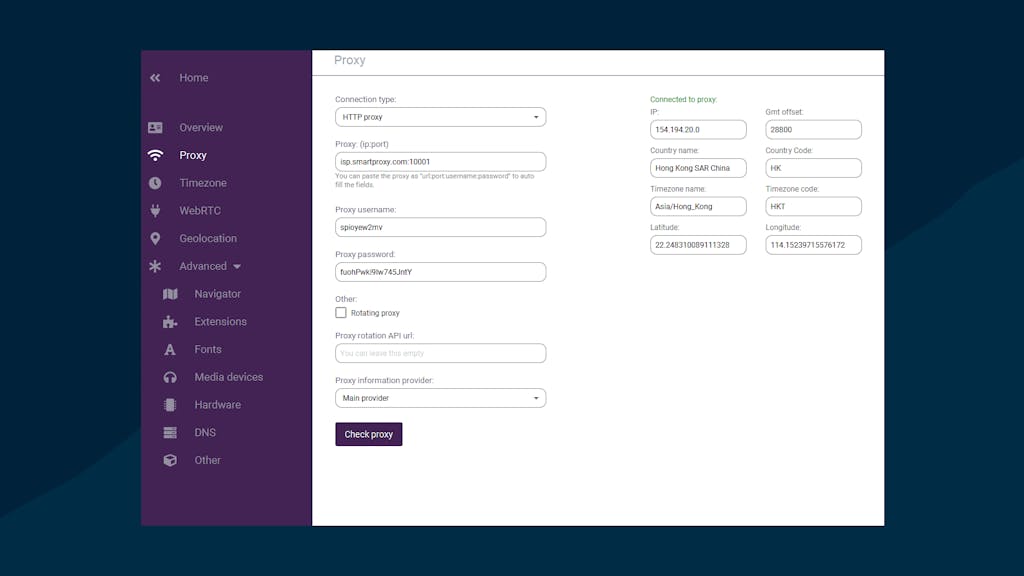Enable the Rotating proxy checkbox

341,313
